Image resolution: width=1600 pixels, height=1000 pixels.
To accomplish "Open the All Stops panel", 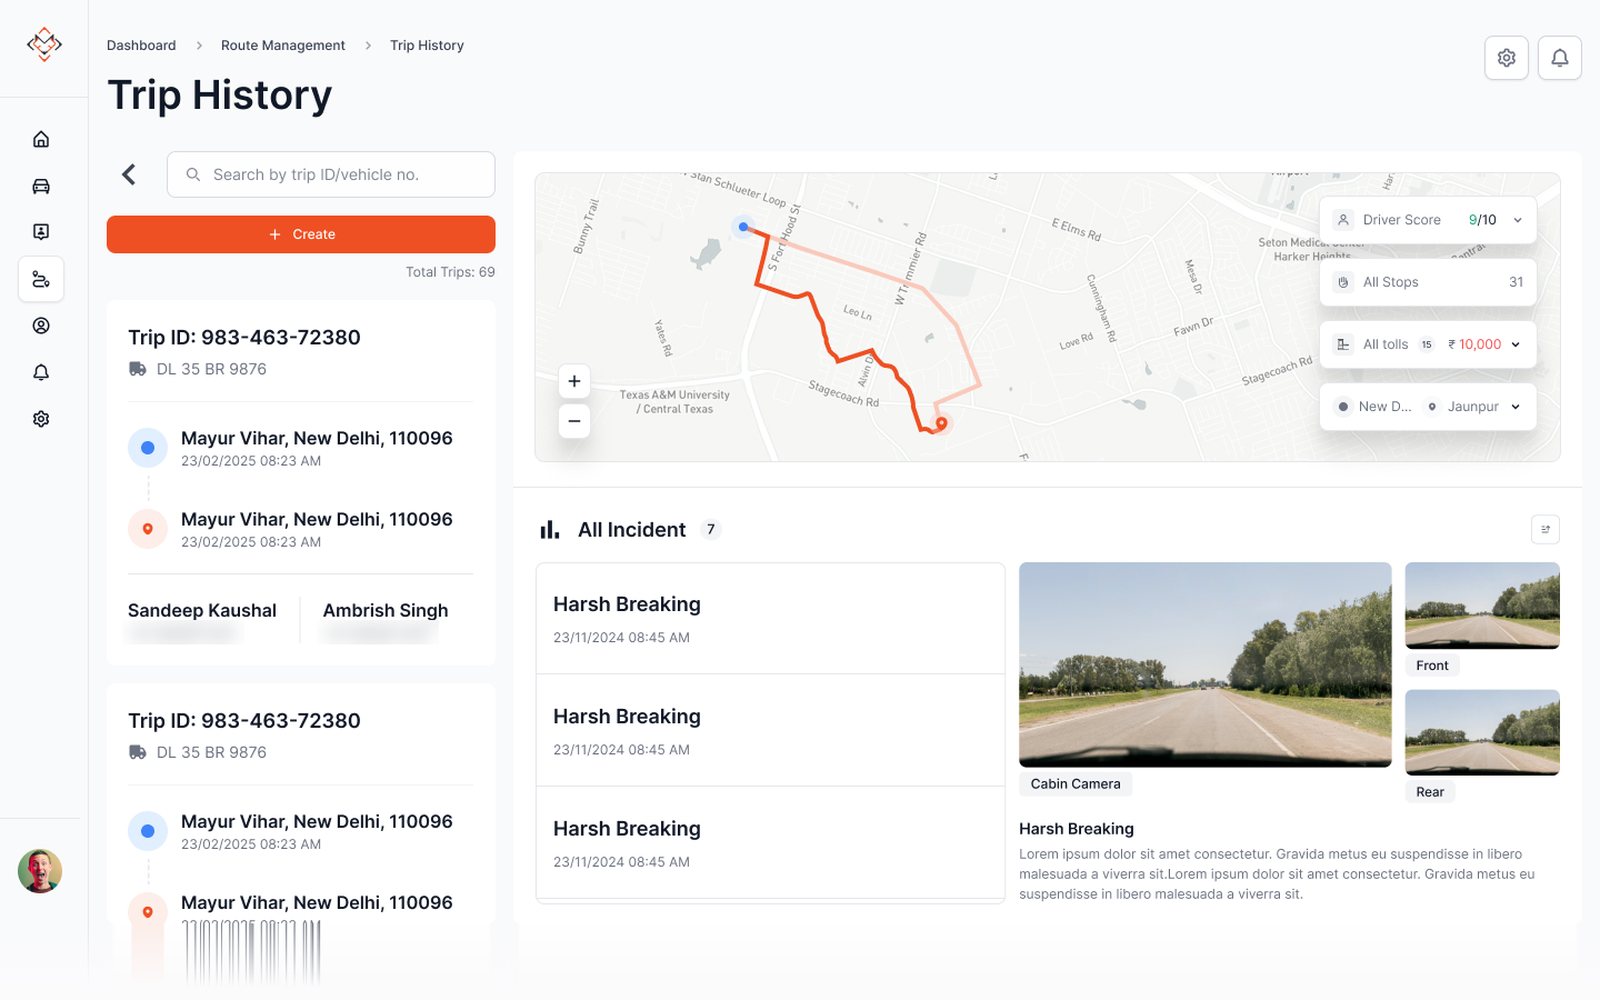I will [x=1428, y=282].
